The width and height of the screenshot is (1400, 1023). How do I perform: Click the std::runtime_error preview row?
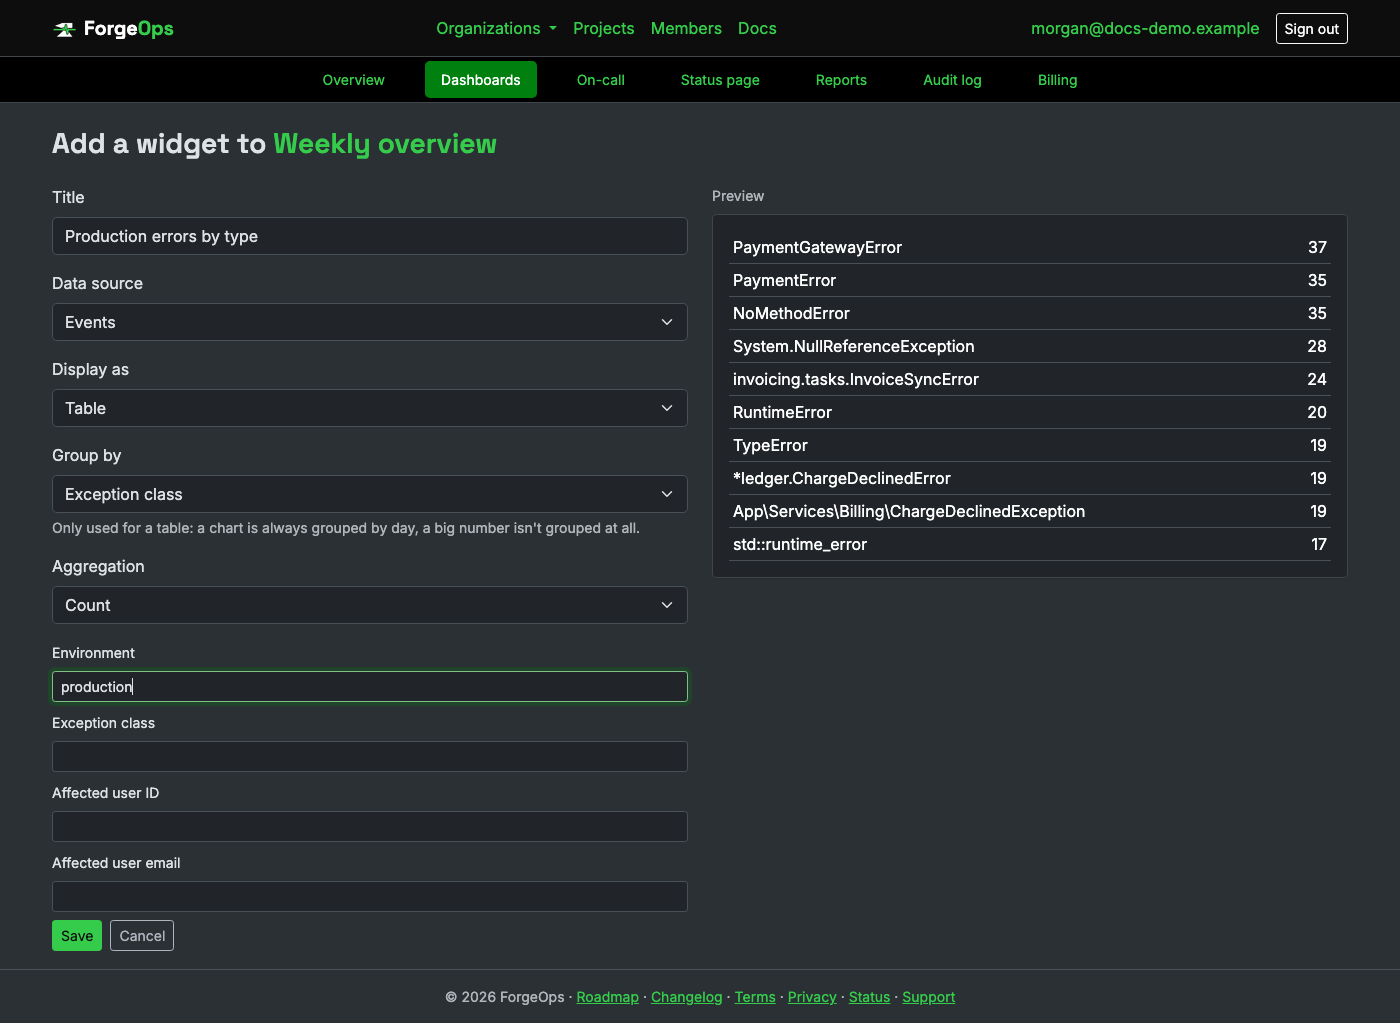(1030, 544)
